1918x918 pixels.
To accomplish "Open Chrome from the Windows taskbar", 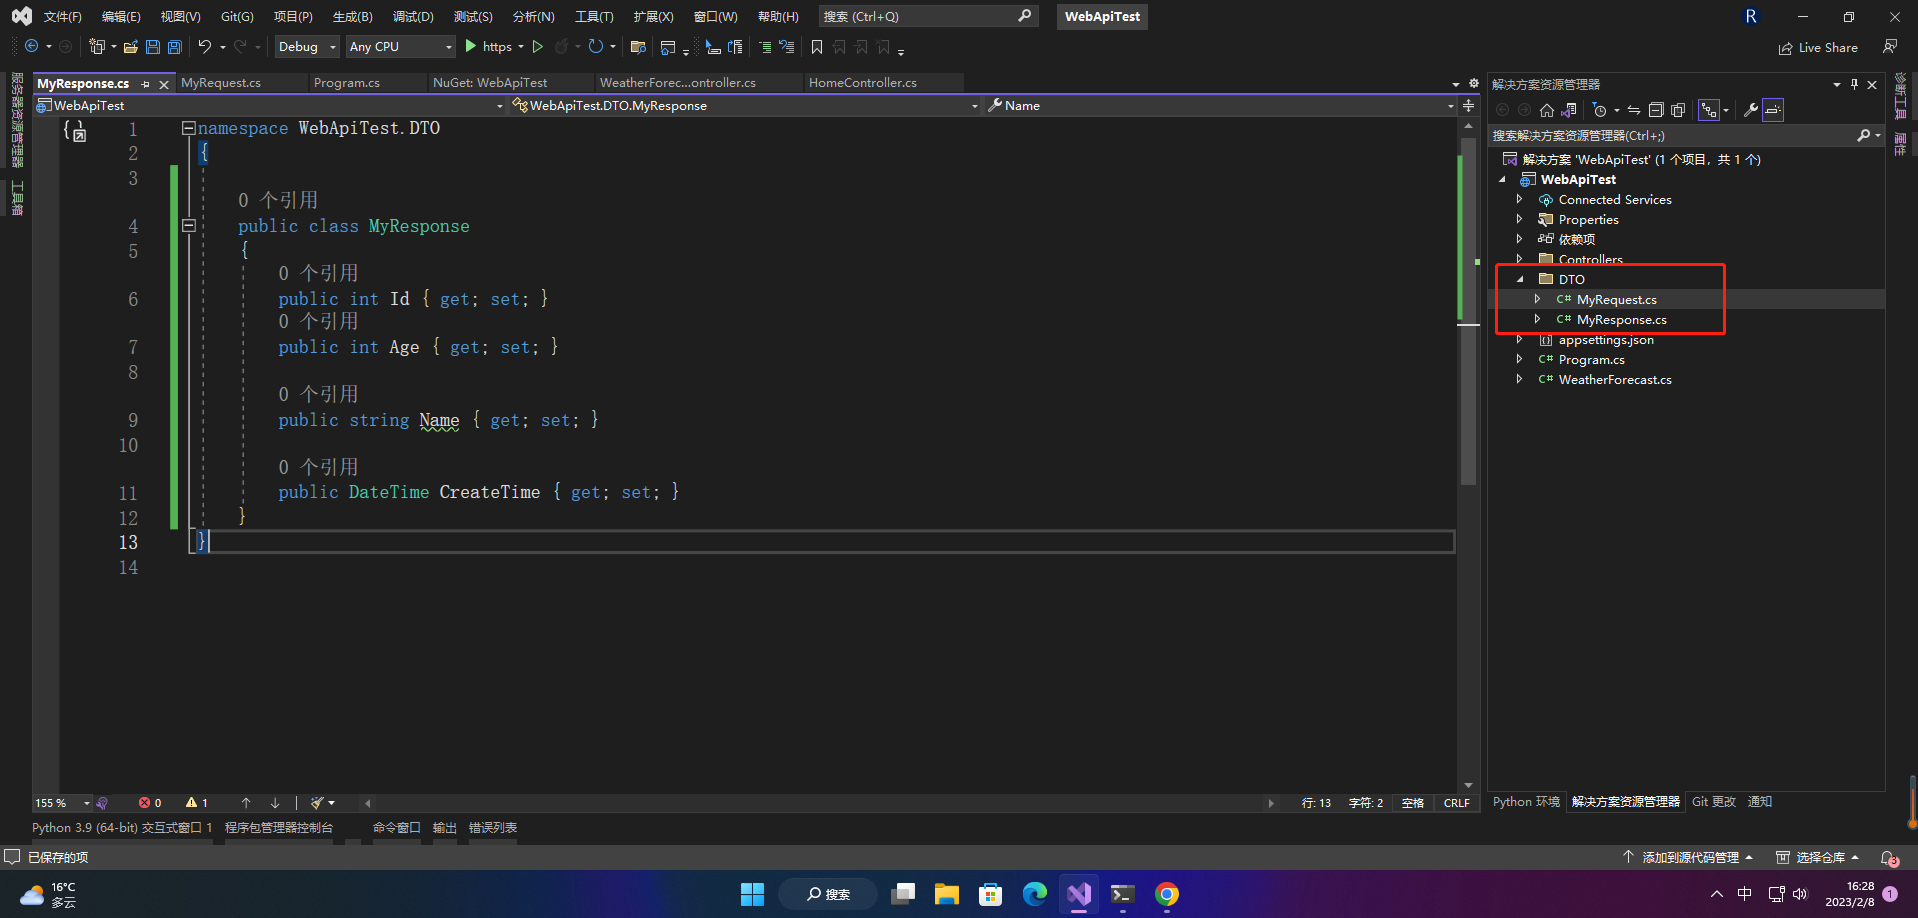I will click(x=1167, y=894).
